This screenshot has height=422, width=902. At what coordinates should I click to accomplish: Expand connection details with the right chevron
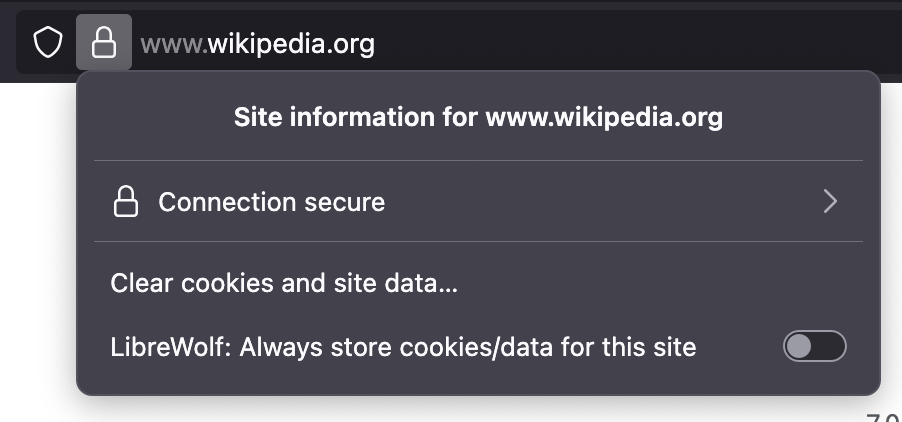(829, 202)
